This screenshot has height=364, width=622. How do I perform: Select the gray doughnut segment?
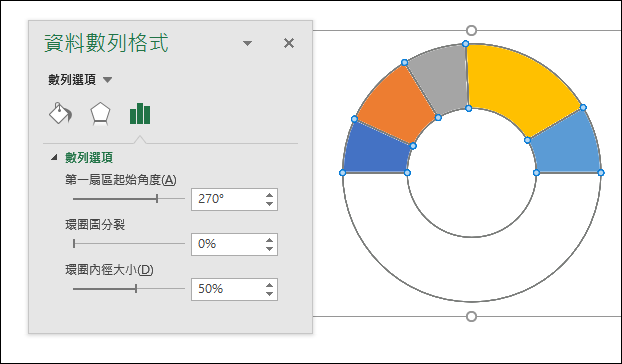(440, 79)
